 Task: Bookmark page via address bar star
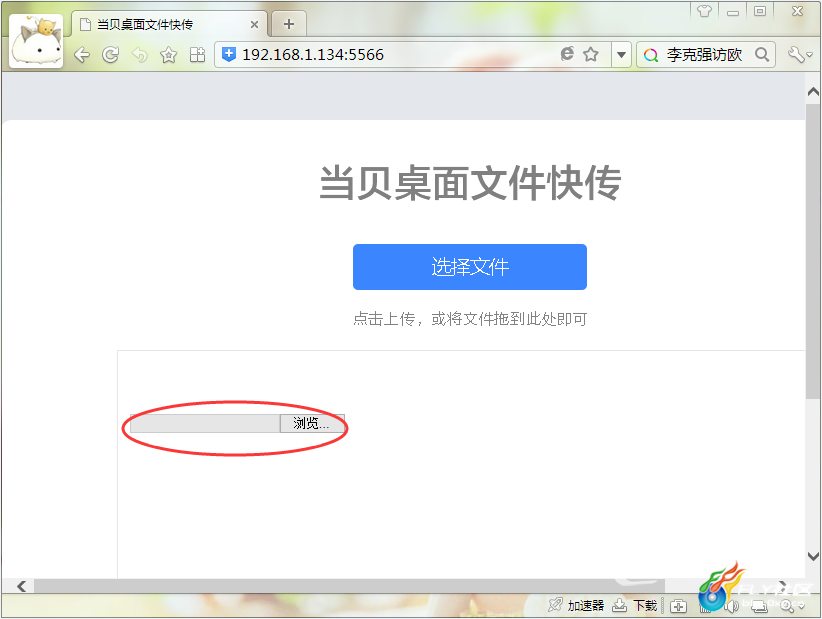(x=591, y=54)
